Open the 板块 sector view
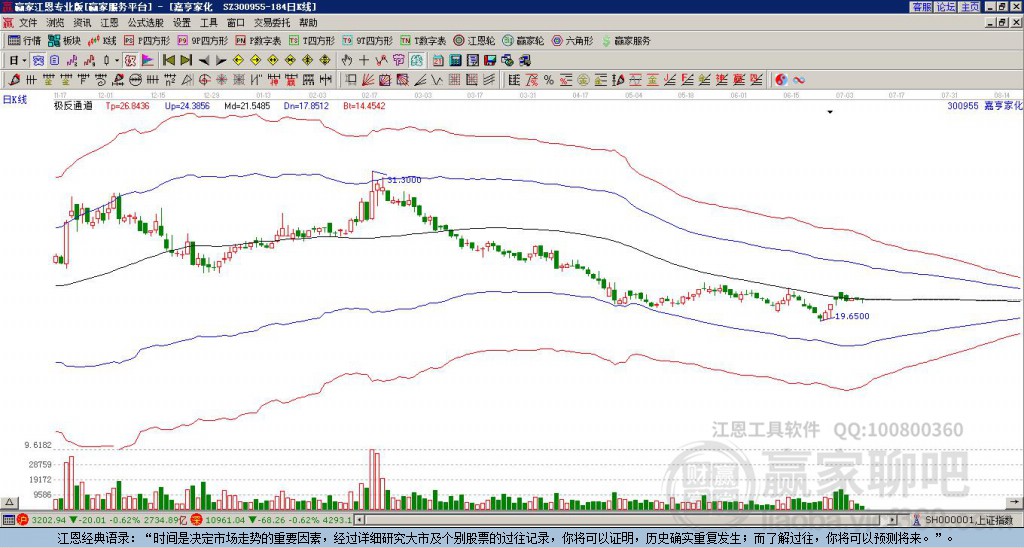 (x=65, y=40)
